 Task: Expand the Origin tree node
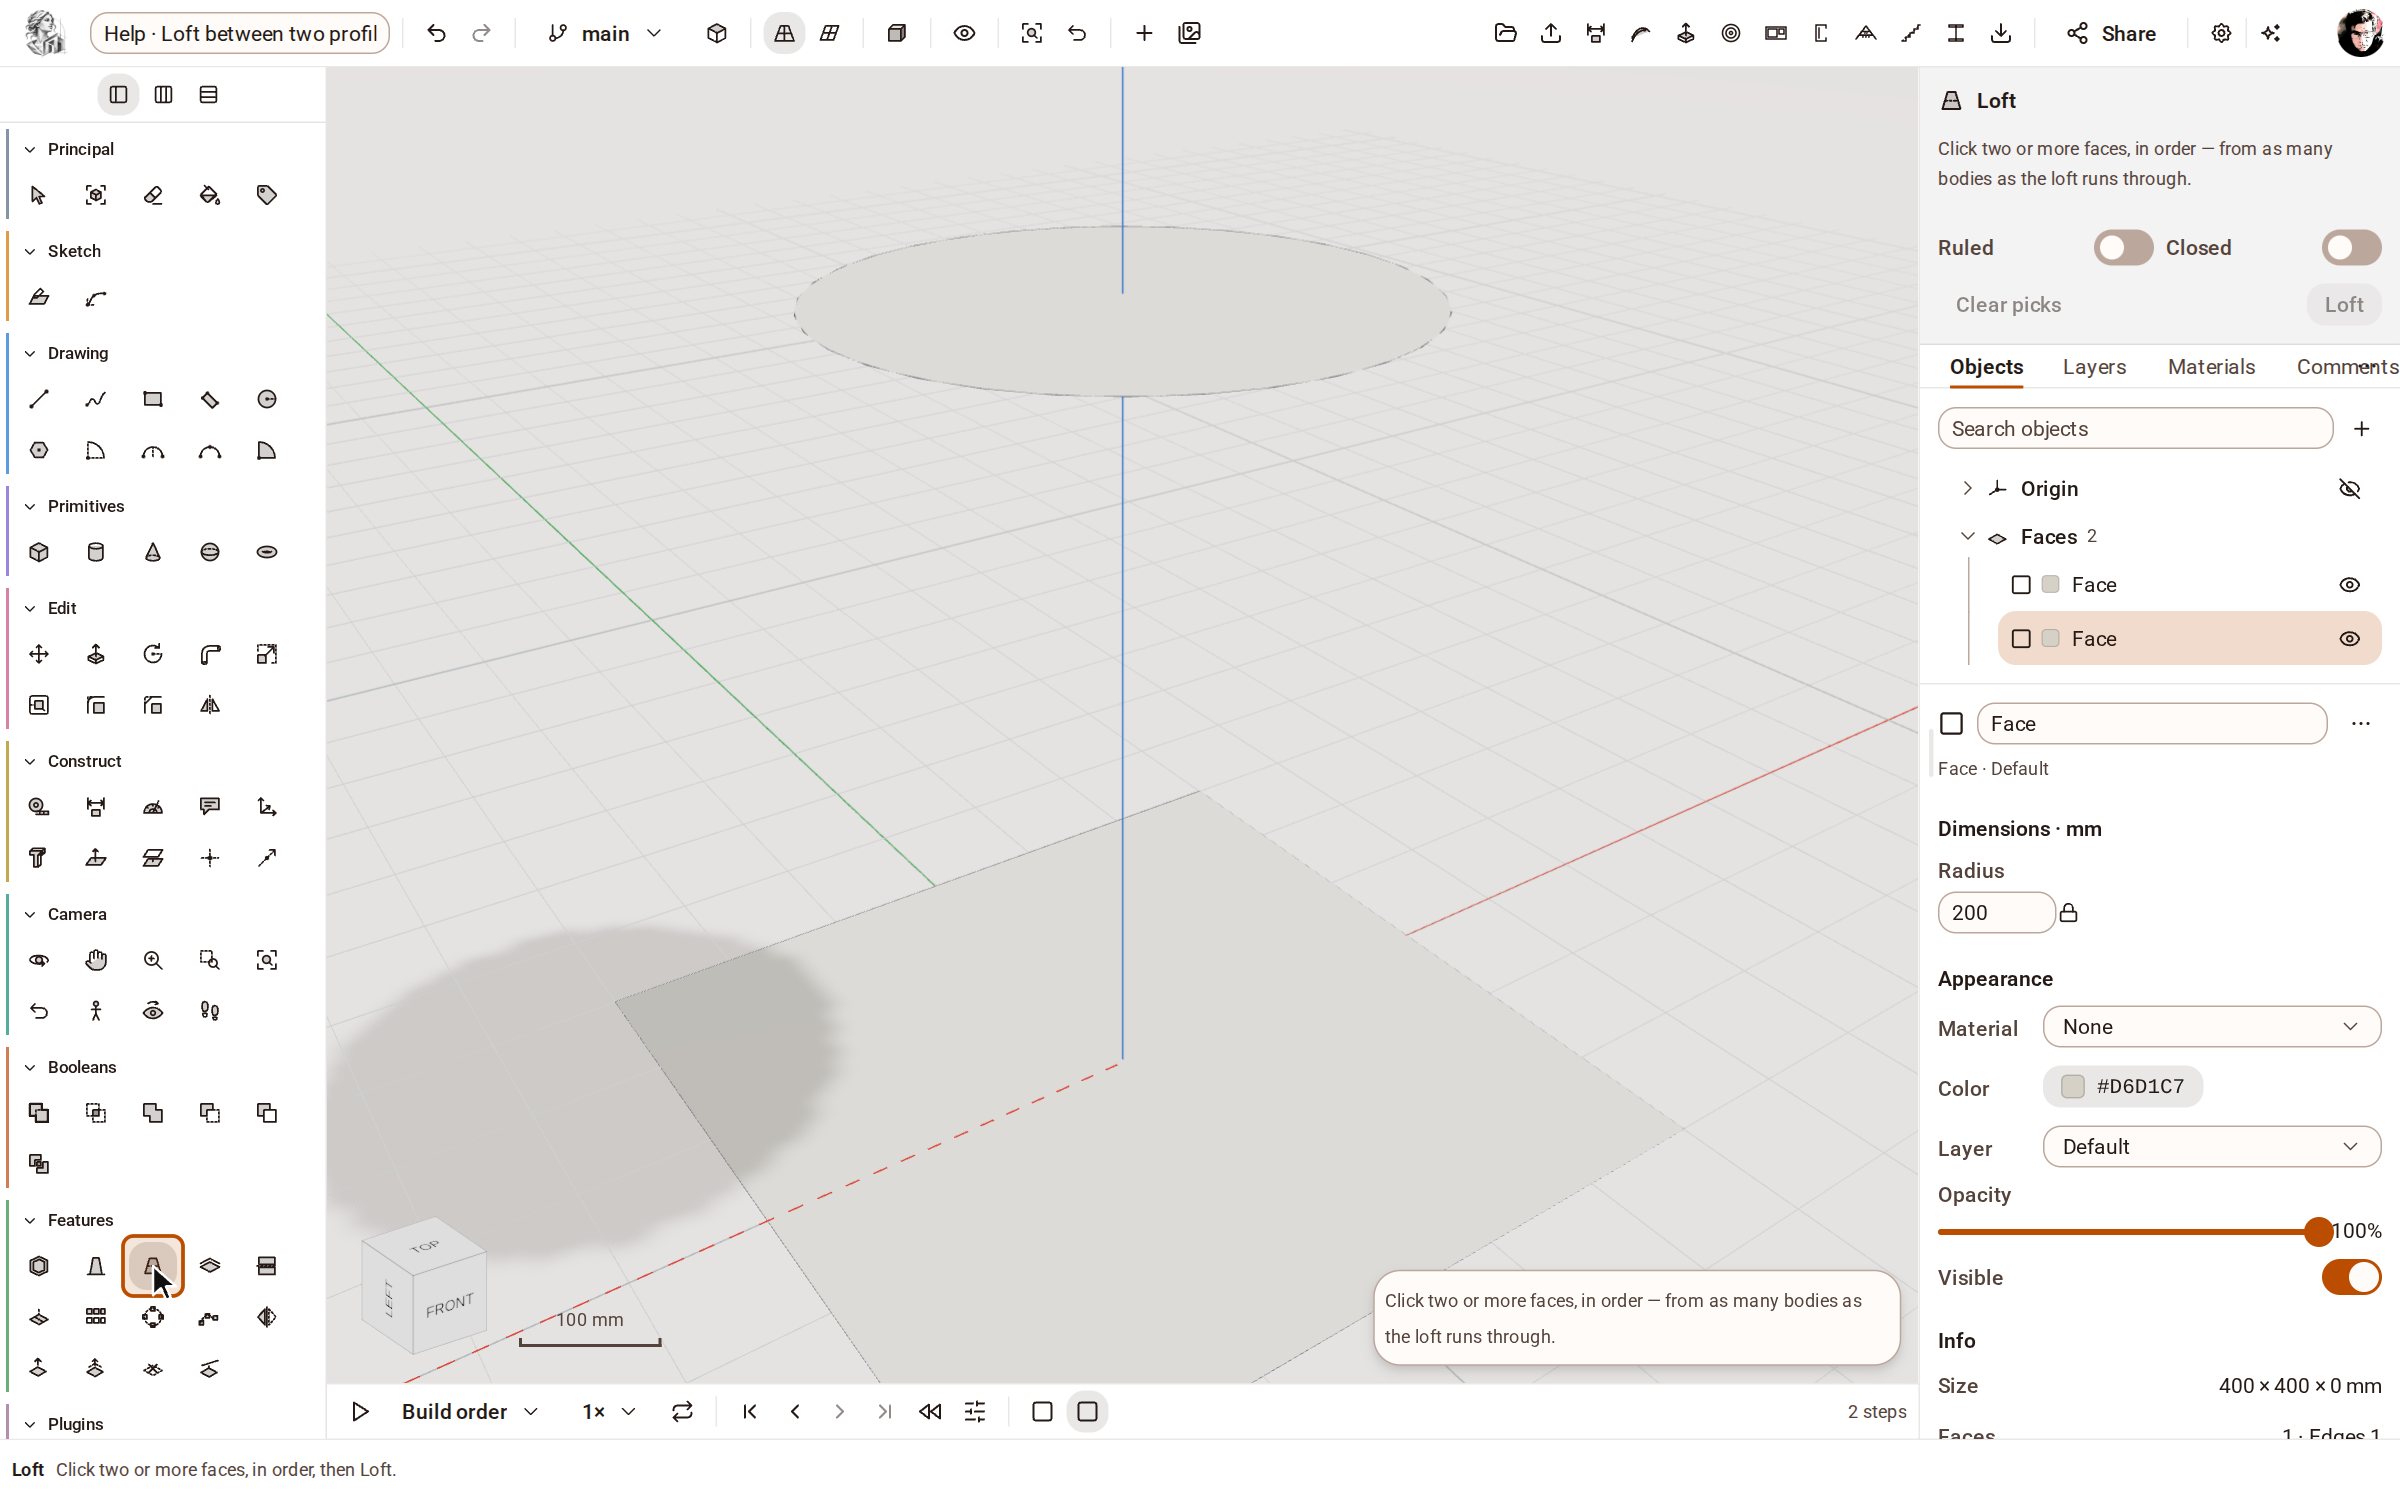tap(1967, 489)
